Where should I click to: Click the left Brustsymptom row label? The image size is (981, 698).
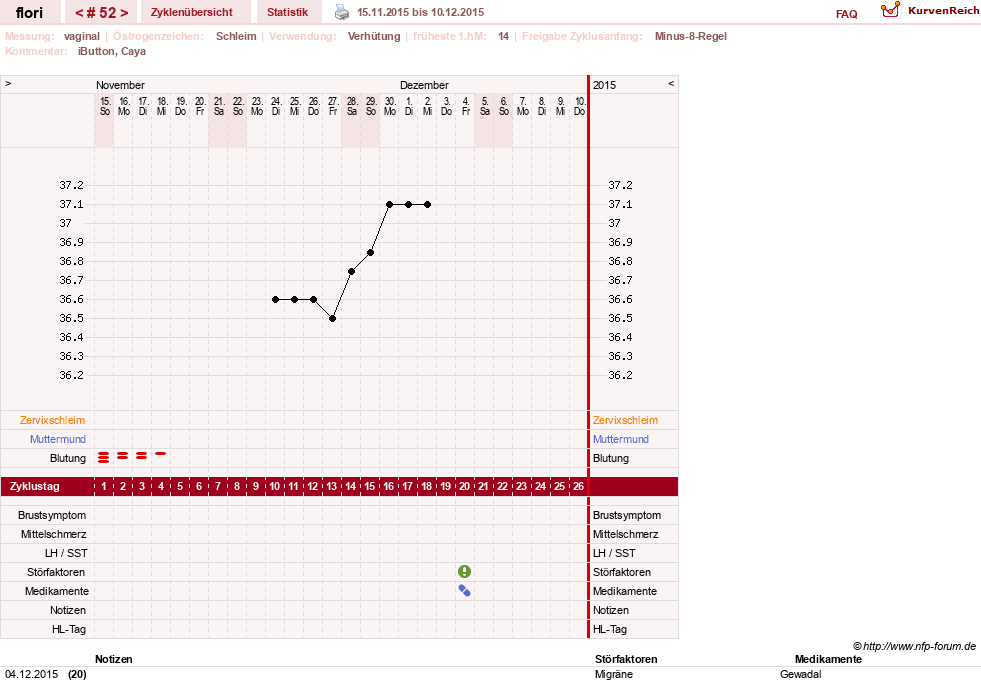click(52, 515)
